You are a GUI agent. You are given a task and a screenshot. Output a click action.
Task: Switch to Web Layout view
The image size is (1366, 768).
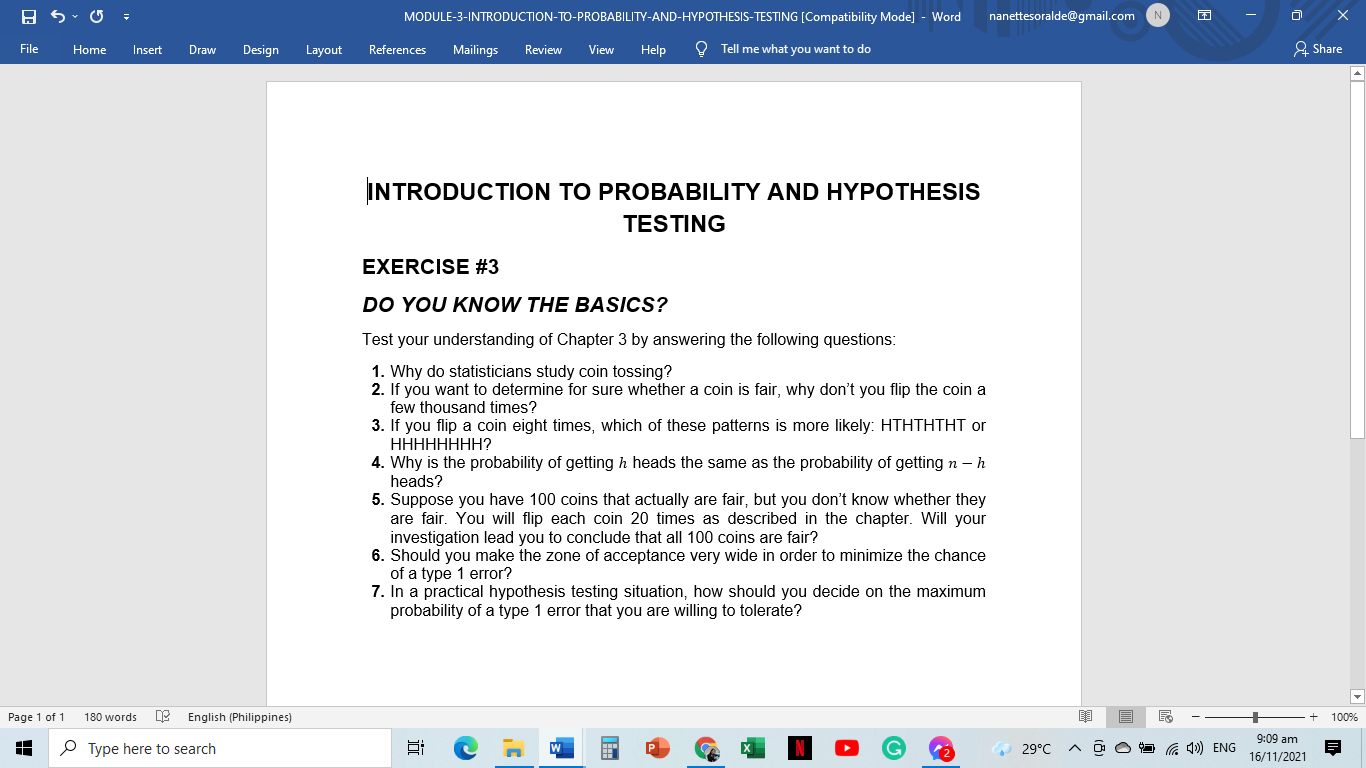pyautogui.click(x=1164, y=716)
